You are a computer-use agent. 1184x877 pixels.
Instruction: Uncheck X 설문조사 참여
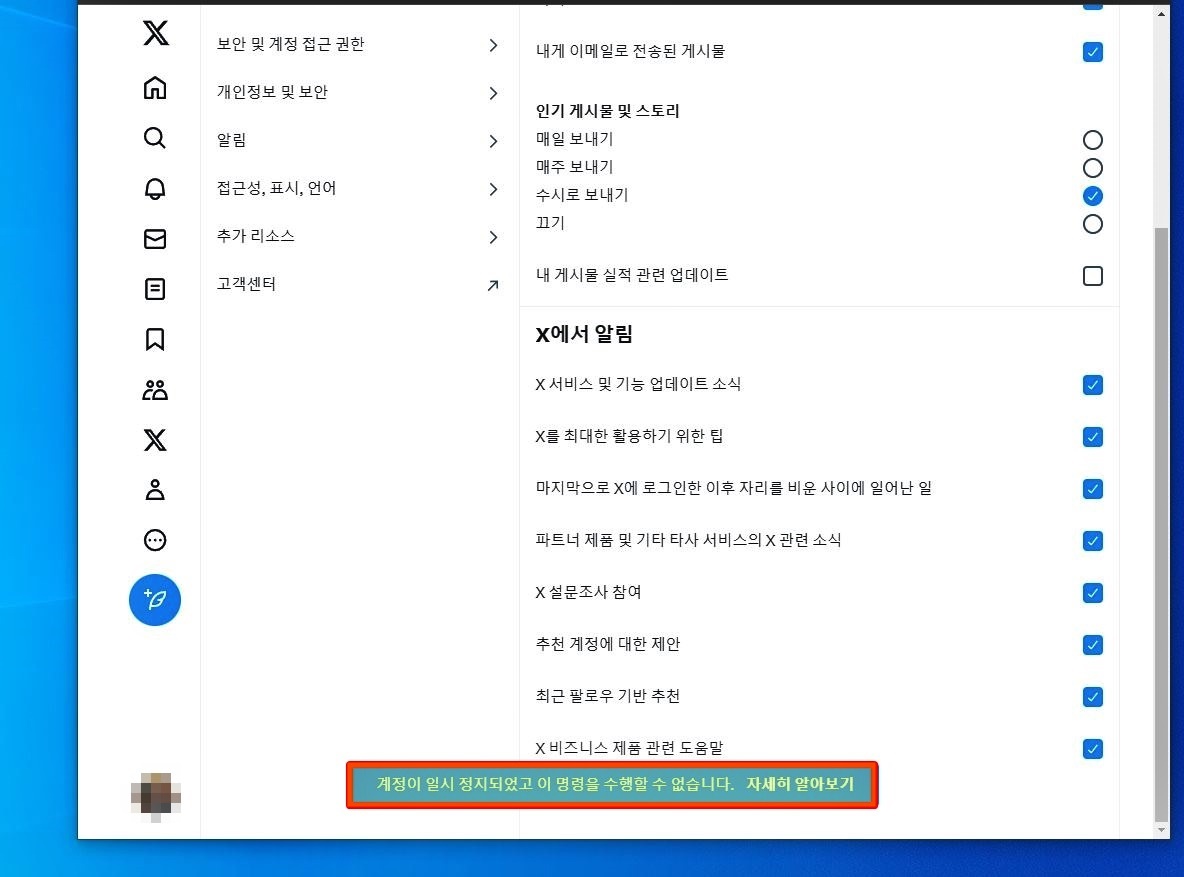[1092, 593]
